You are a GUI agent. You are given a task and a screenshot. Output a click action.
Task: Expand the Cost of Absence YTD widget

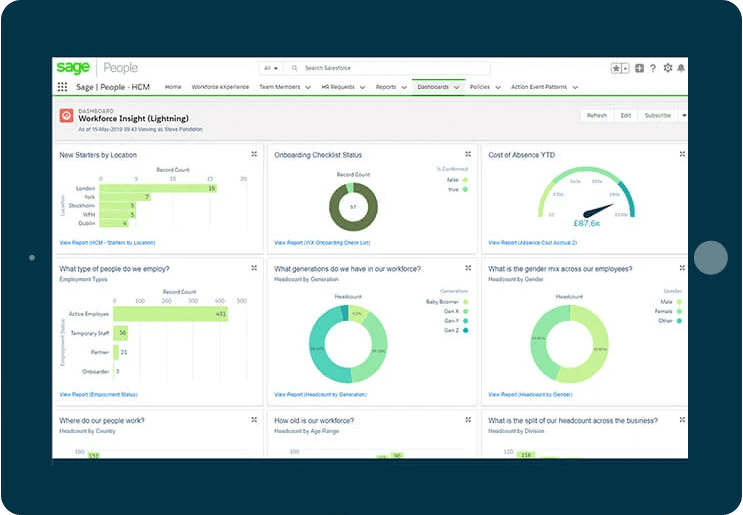682,154
